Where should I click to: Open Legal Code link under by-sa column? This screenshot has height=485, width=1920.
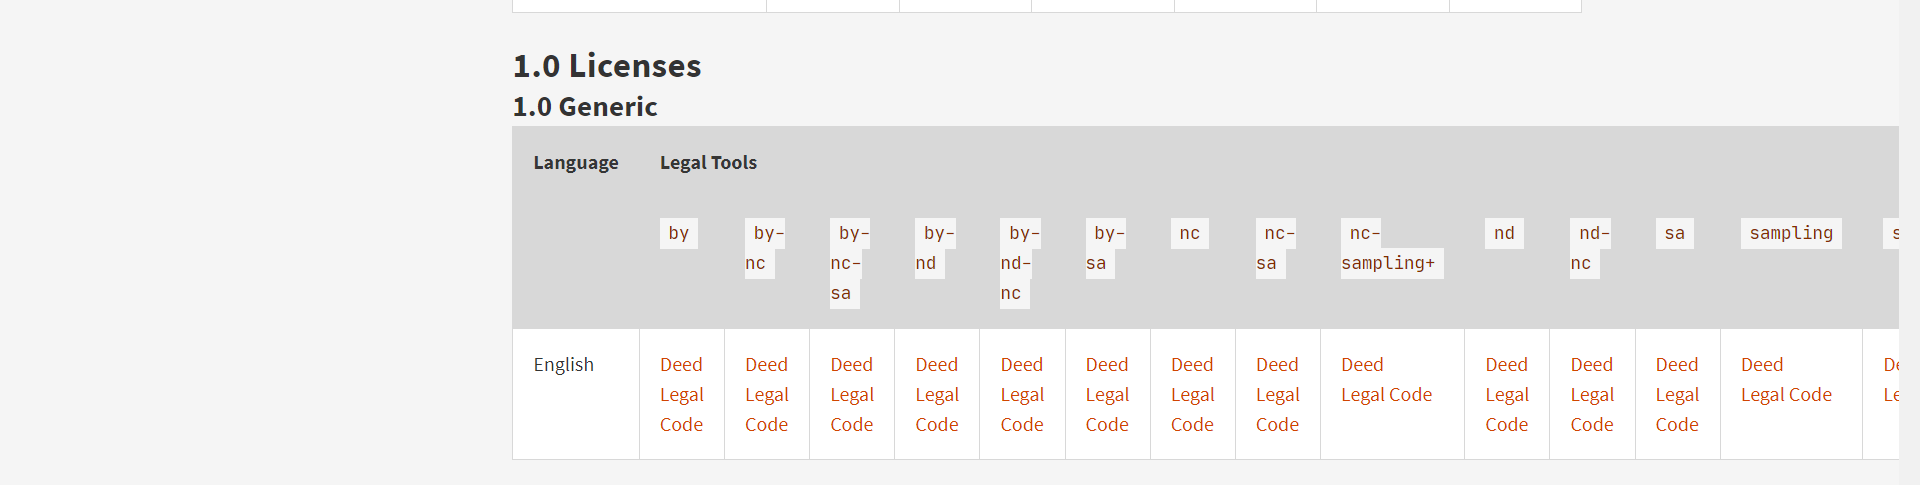1107,410
